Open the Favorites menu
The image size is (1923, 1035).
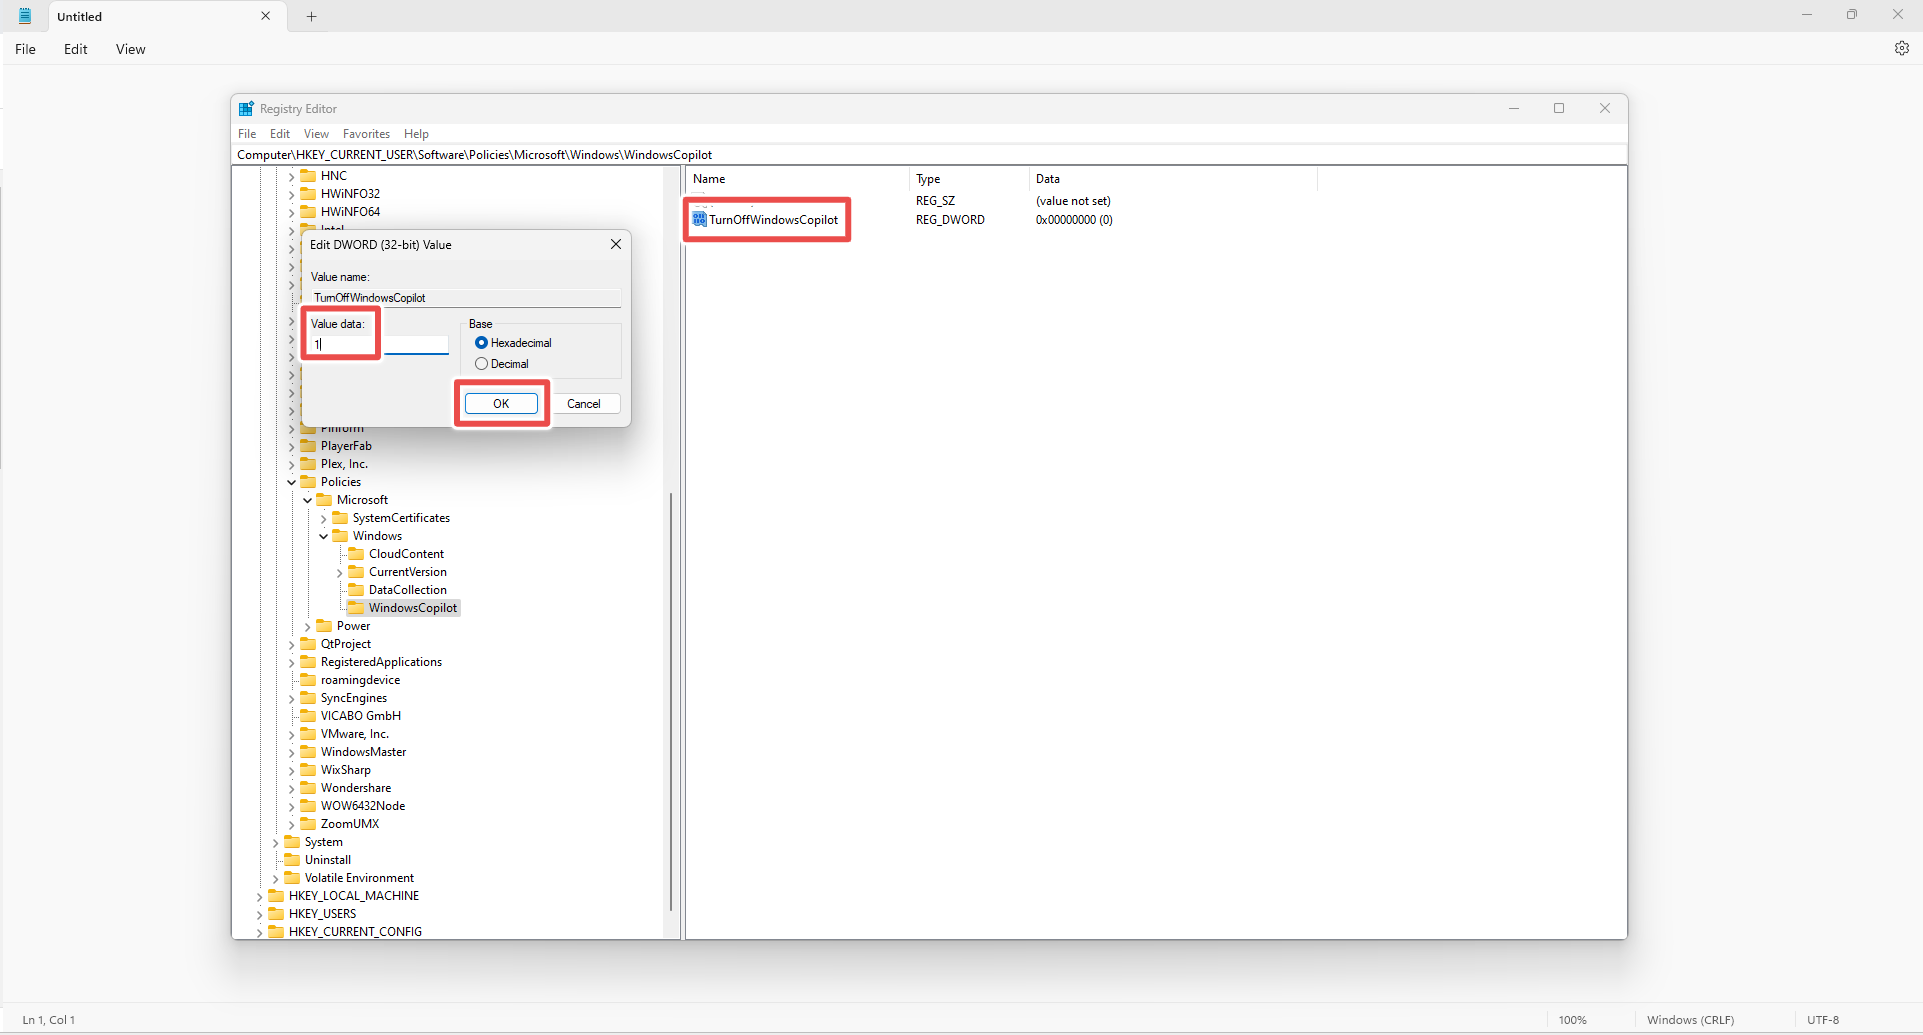366,134
